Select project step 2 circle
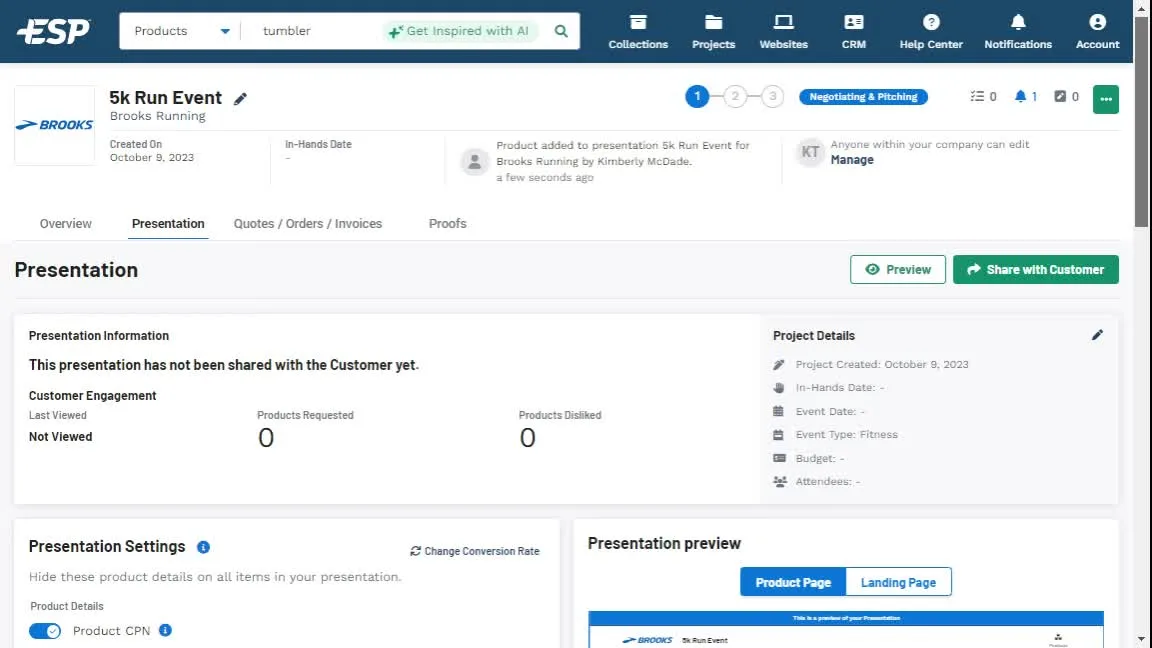Screen dimensions: 1152x648 tap(735, 96)
